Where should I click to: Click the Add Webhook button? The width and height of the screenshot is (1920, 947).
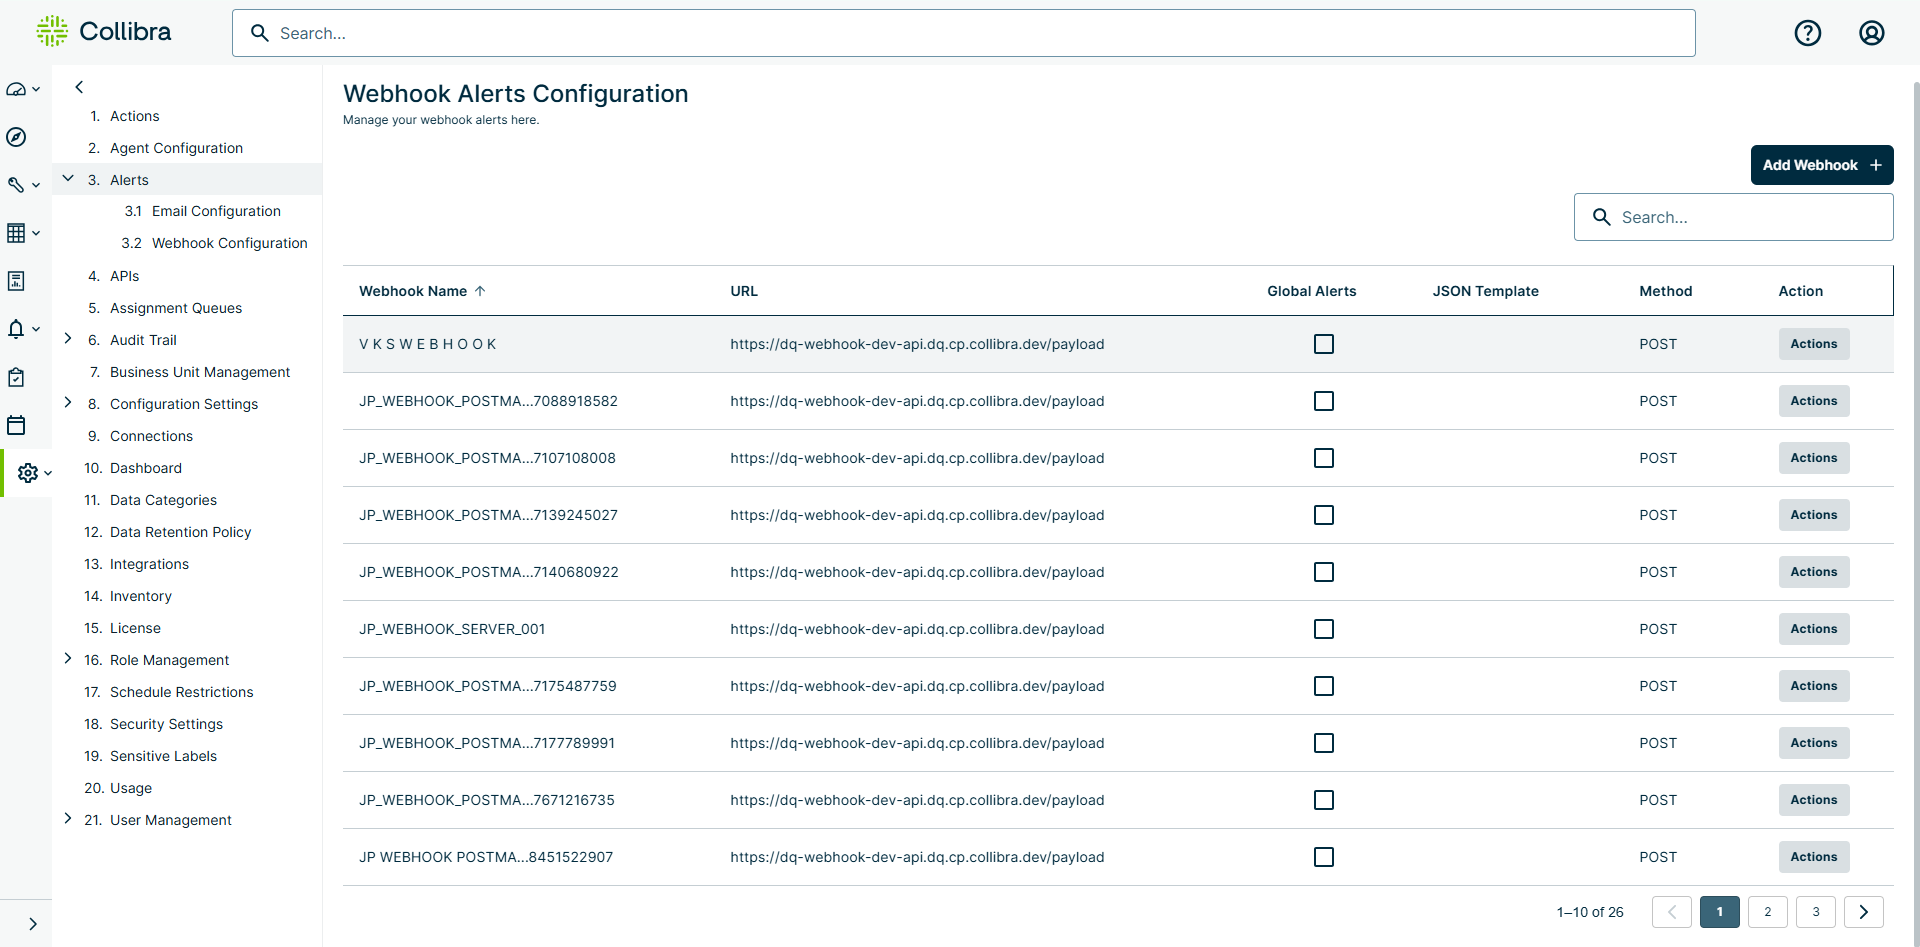(1822, 165)
